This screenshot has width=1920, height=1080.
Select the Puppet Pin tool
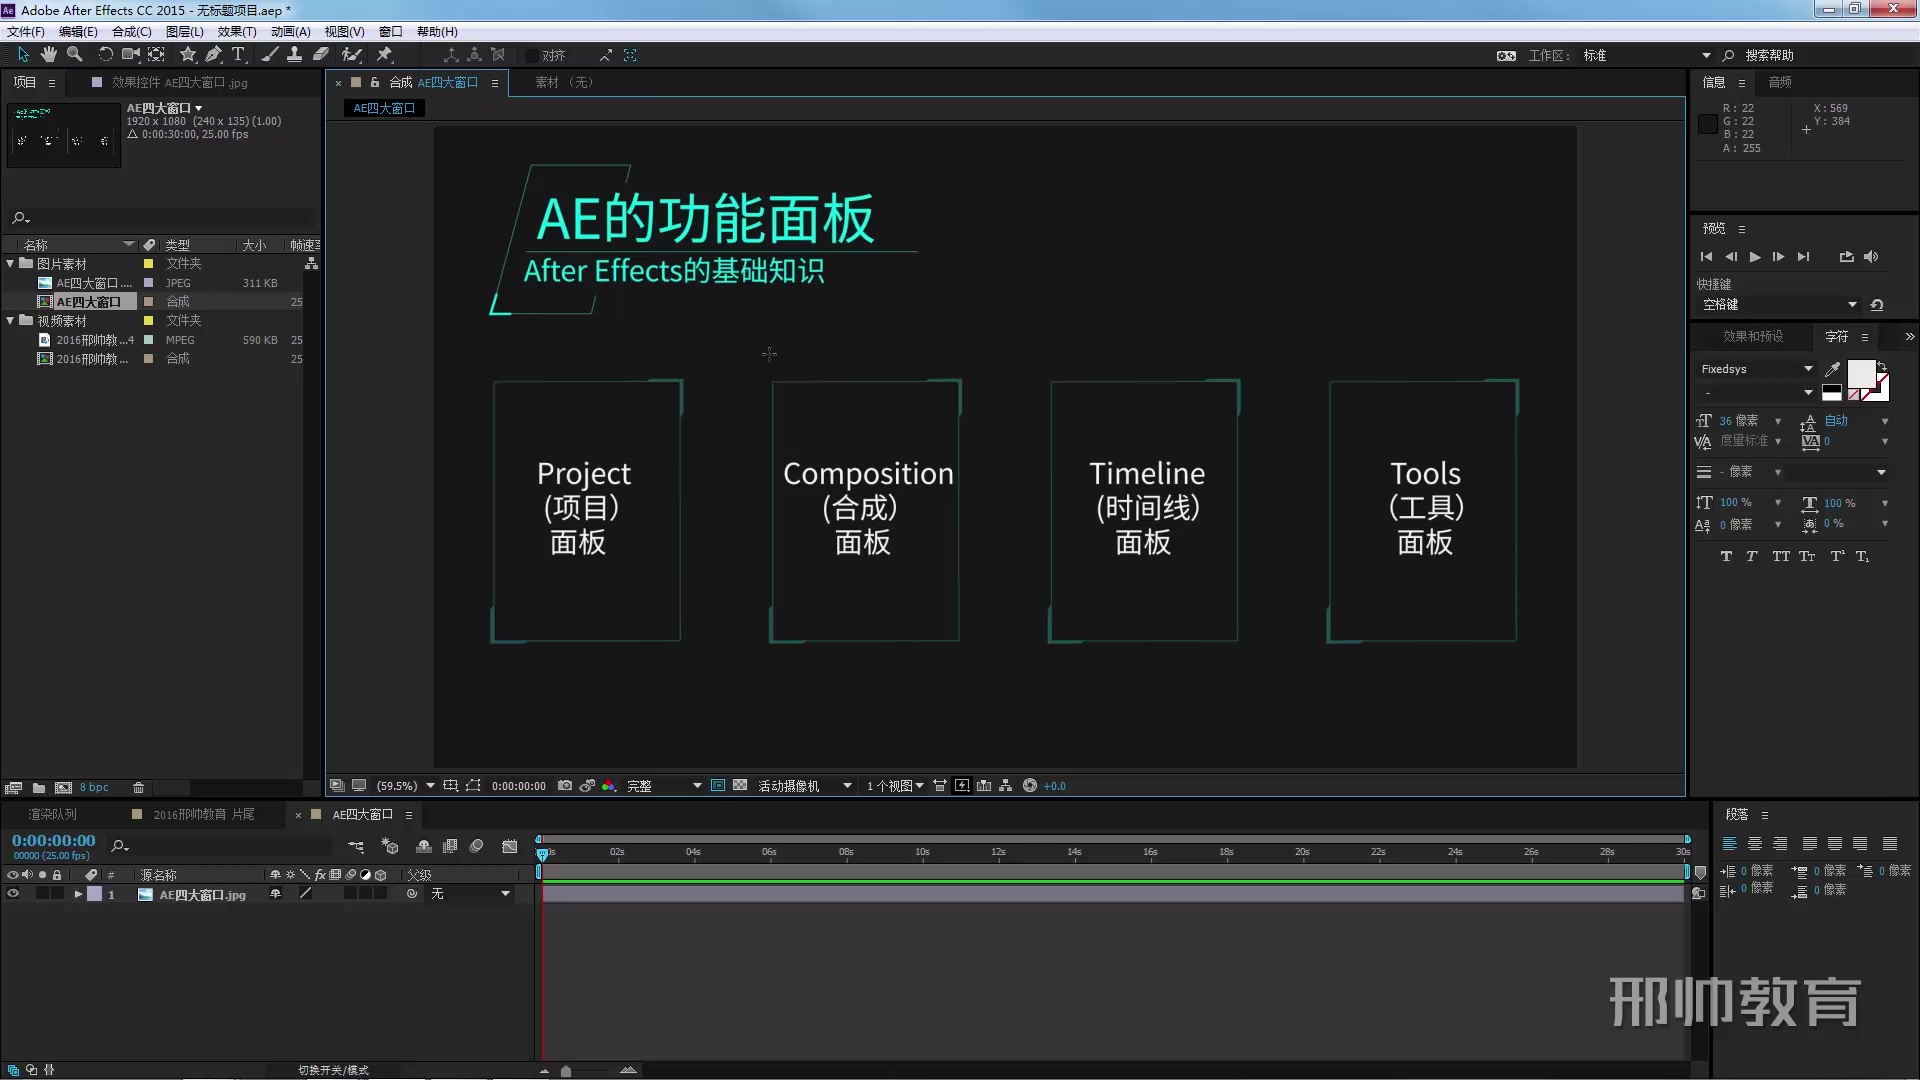(x=385, y=55)
